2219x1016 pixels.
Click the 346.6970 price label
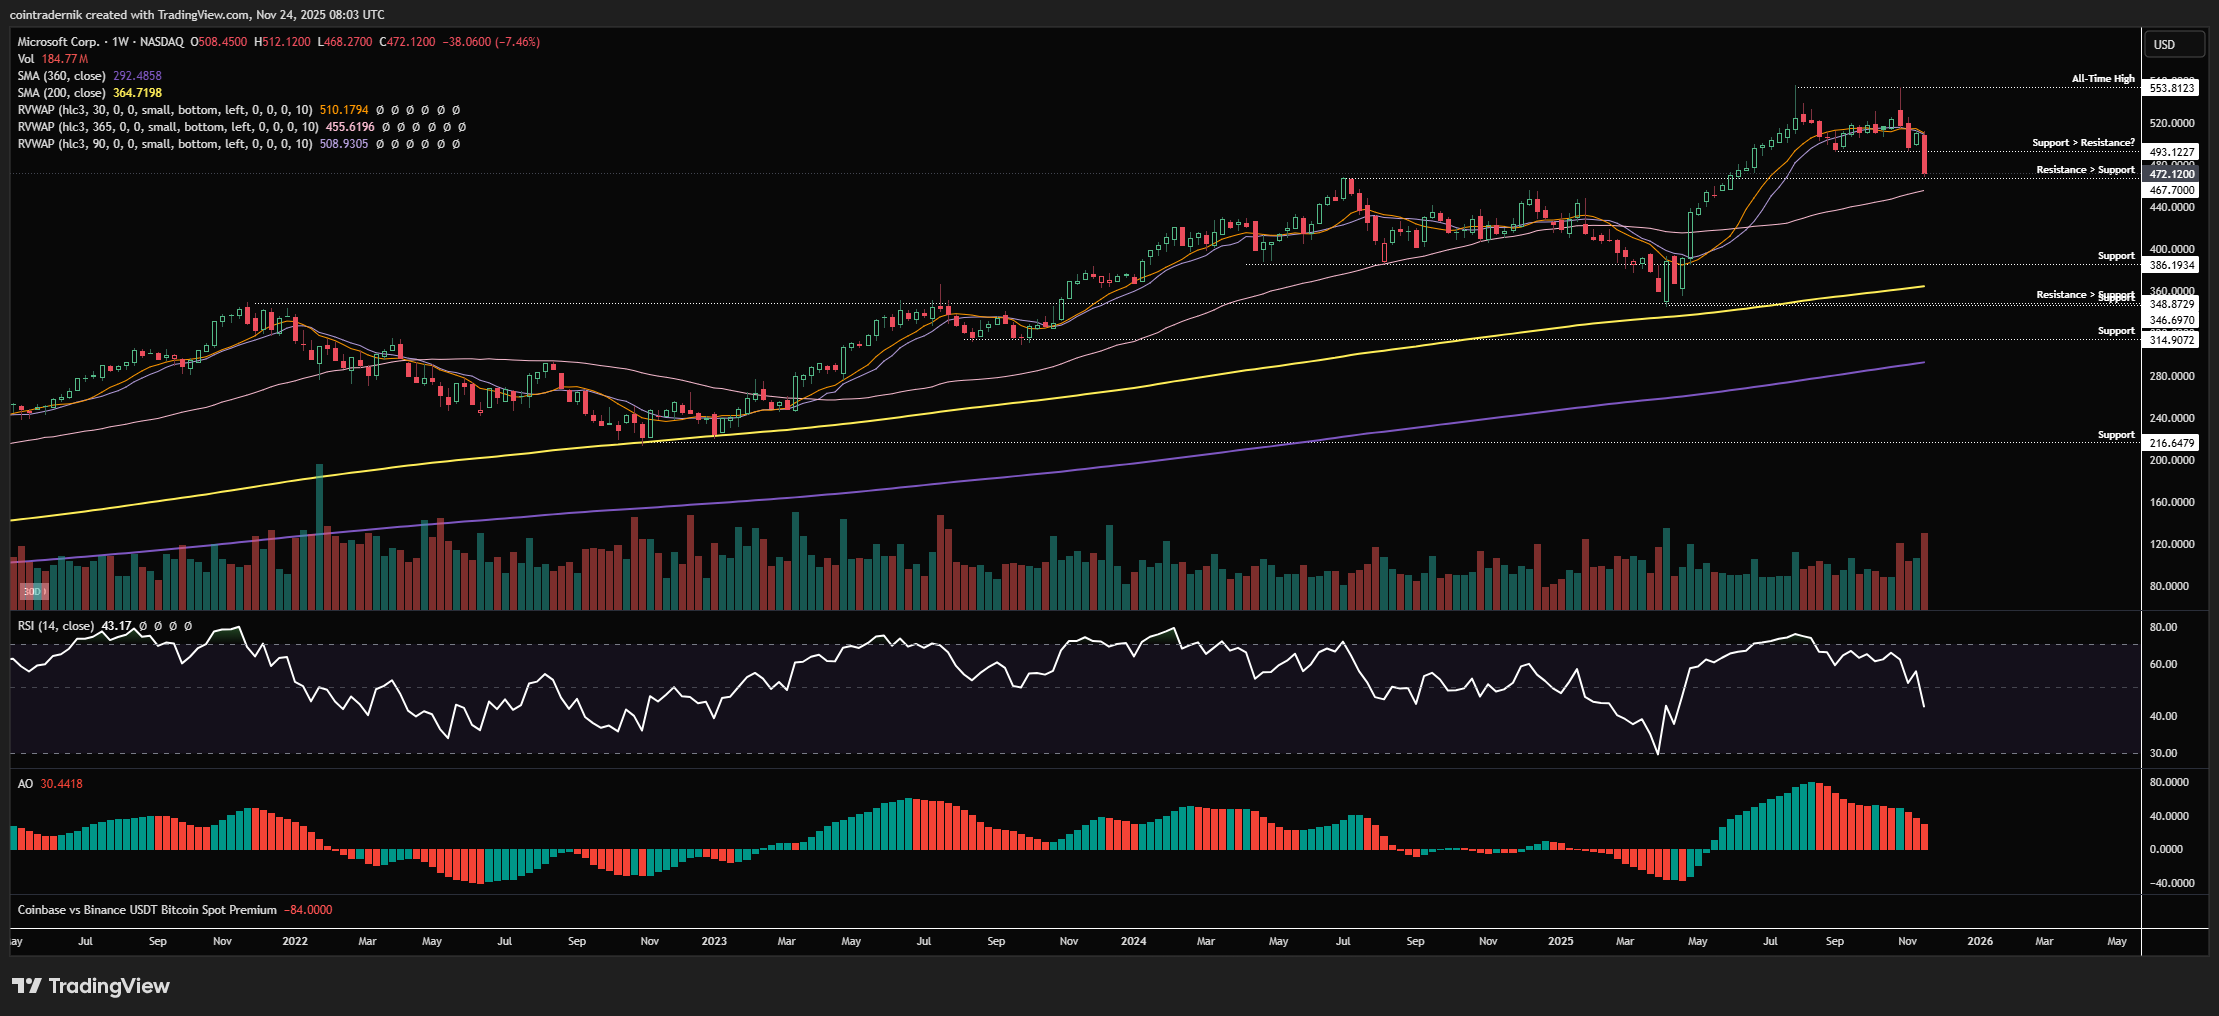click(2172, 321)
